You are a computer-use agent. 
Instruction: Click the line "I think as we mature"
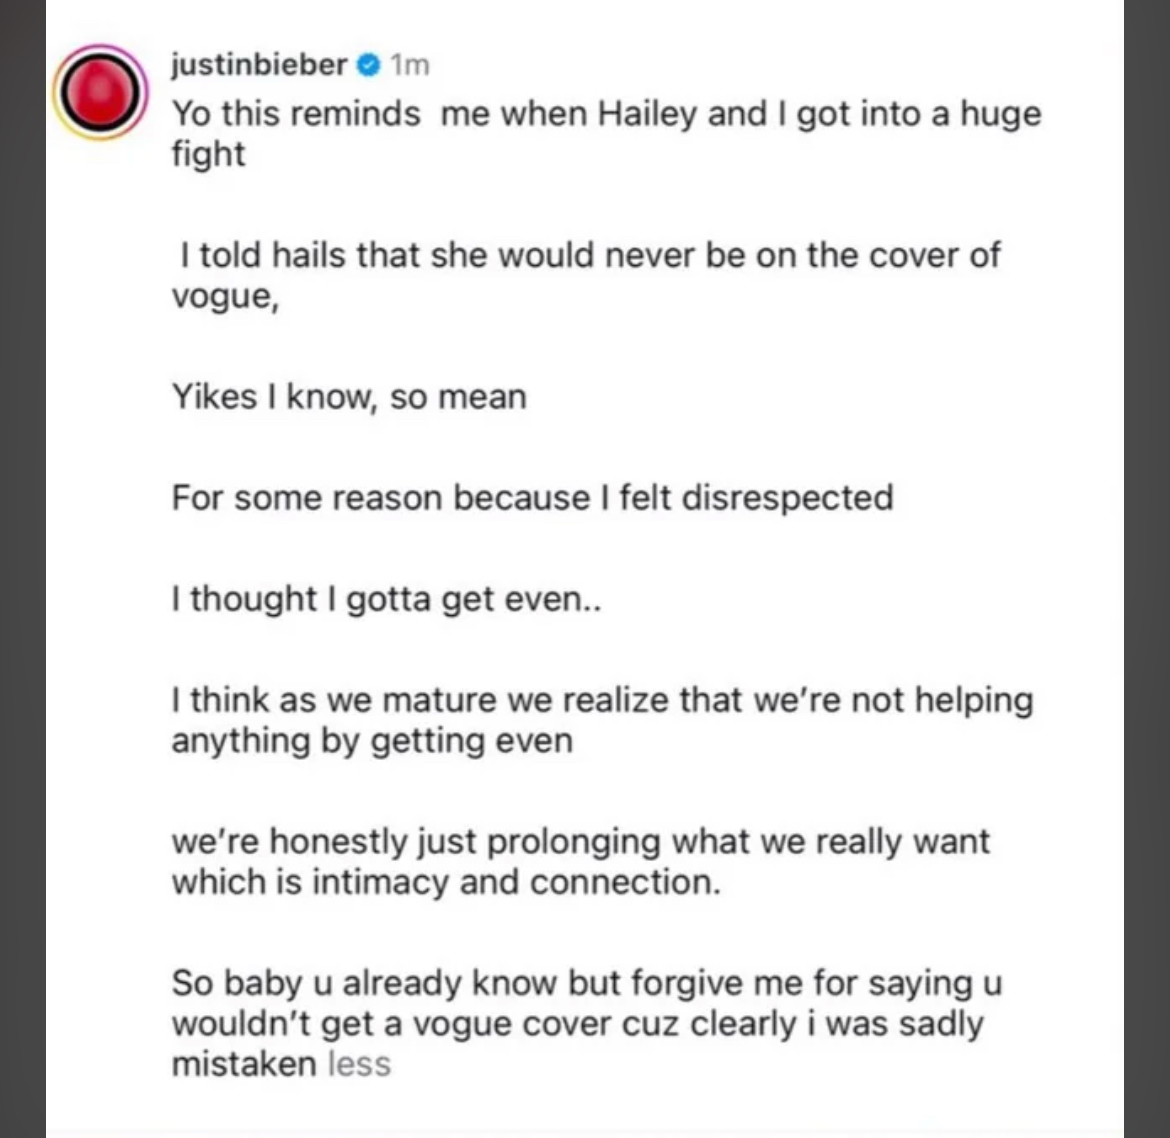(602, 701)
